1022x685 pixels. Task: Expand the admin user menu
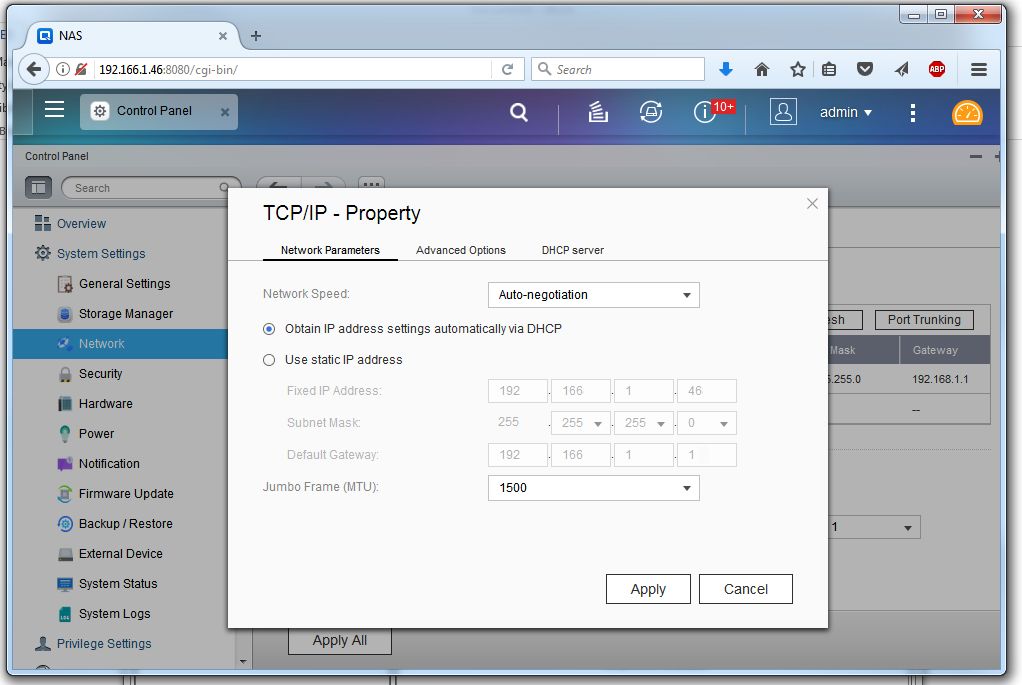[846, 112]
